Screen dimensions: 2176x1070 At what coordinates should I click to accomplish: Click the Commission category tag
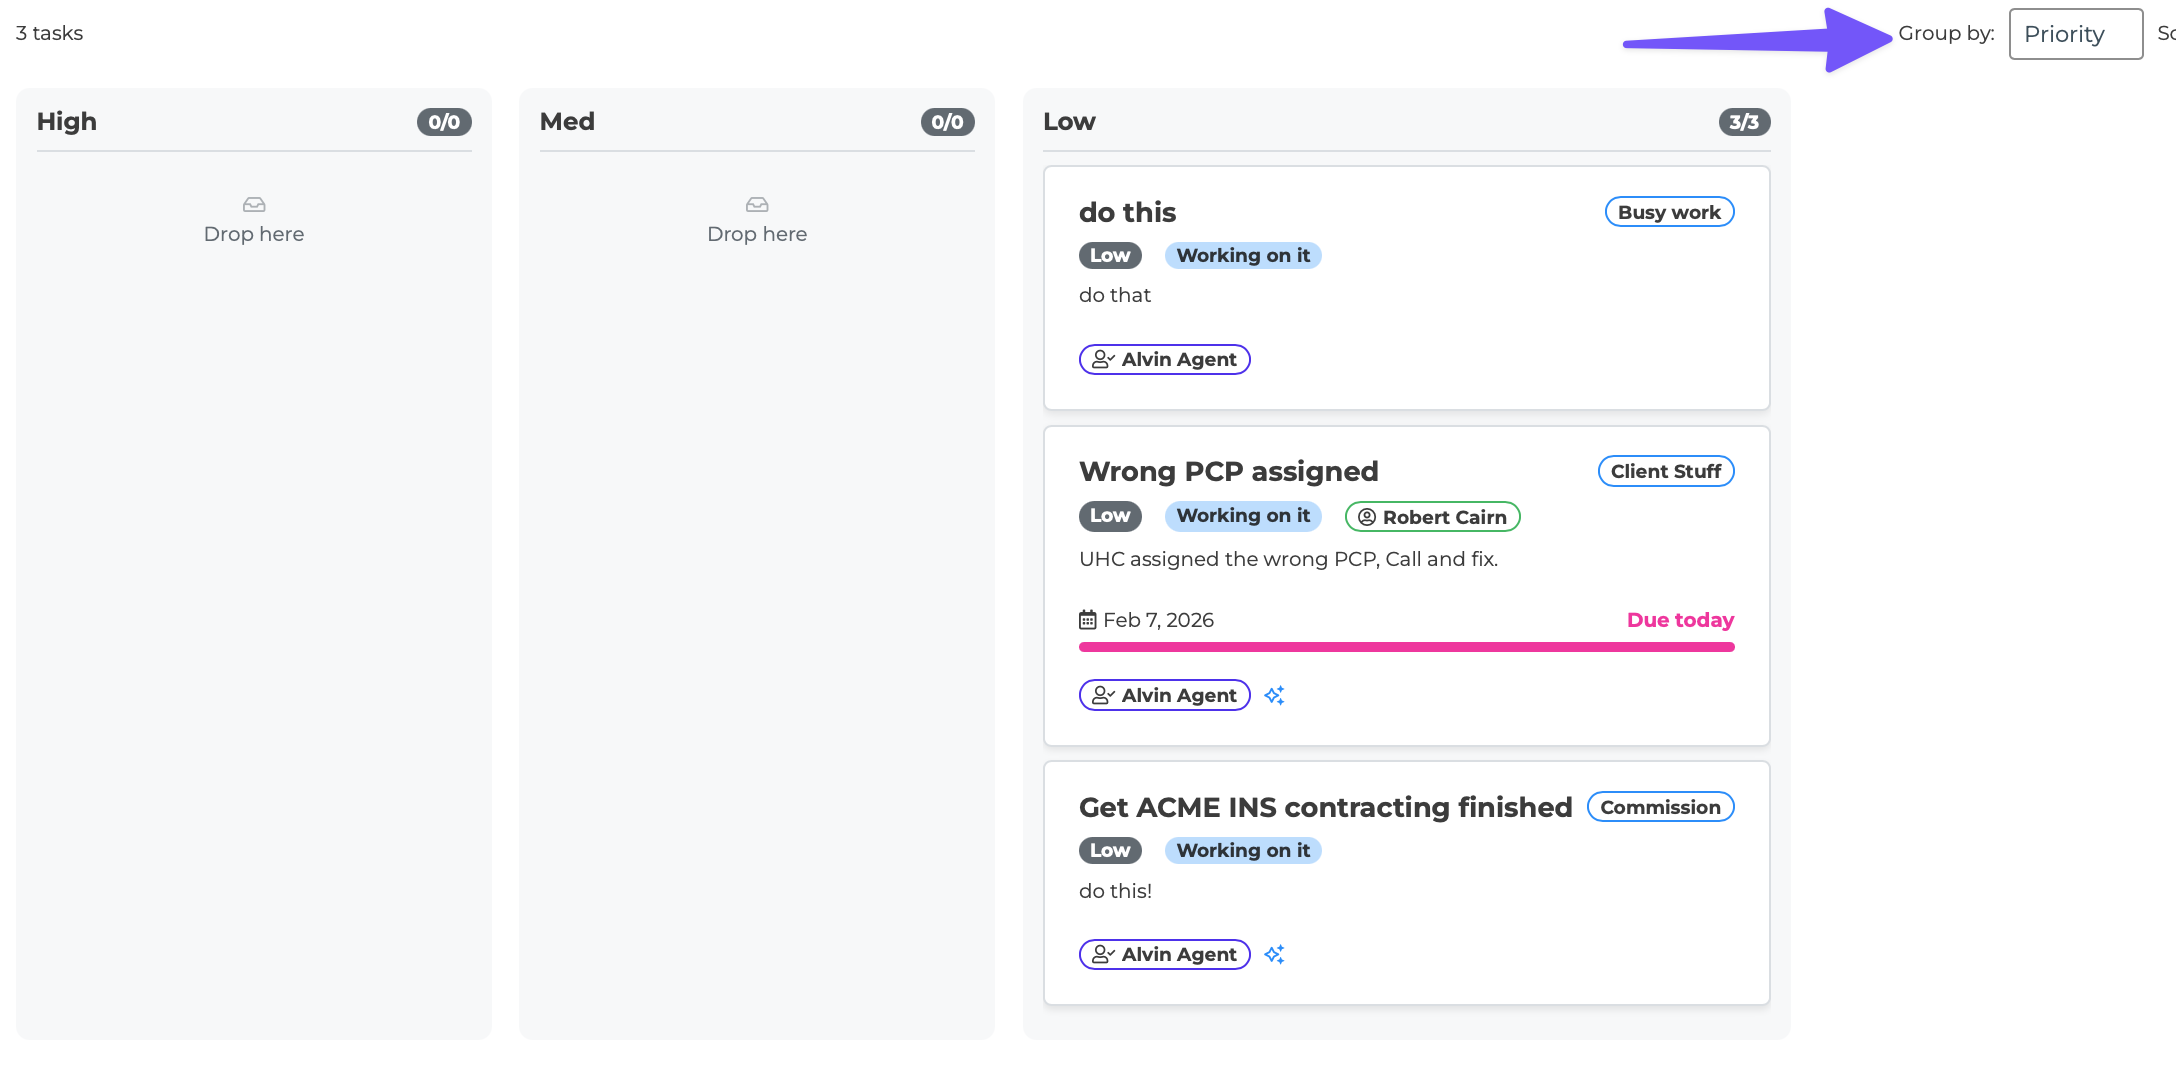tap(1660, 807)
